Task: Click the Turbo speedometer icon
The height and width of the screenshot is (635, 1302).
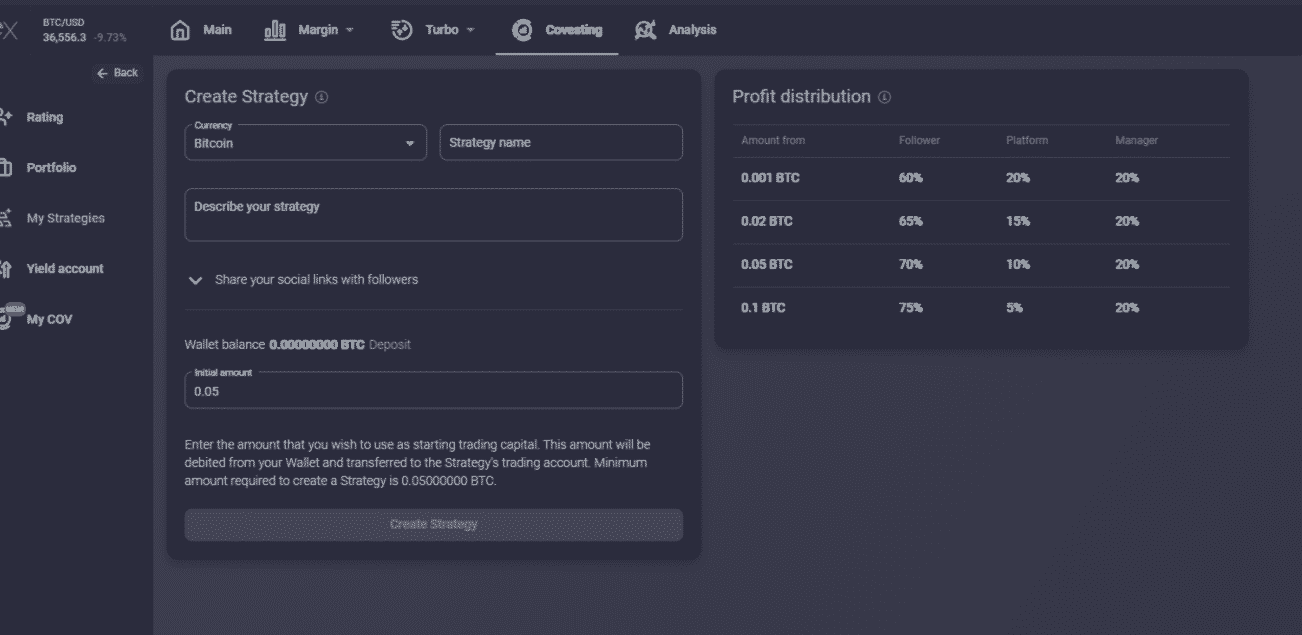Action: click(x=402, y=30)
